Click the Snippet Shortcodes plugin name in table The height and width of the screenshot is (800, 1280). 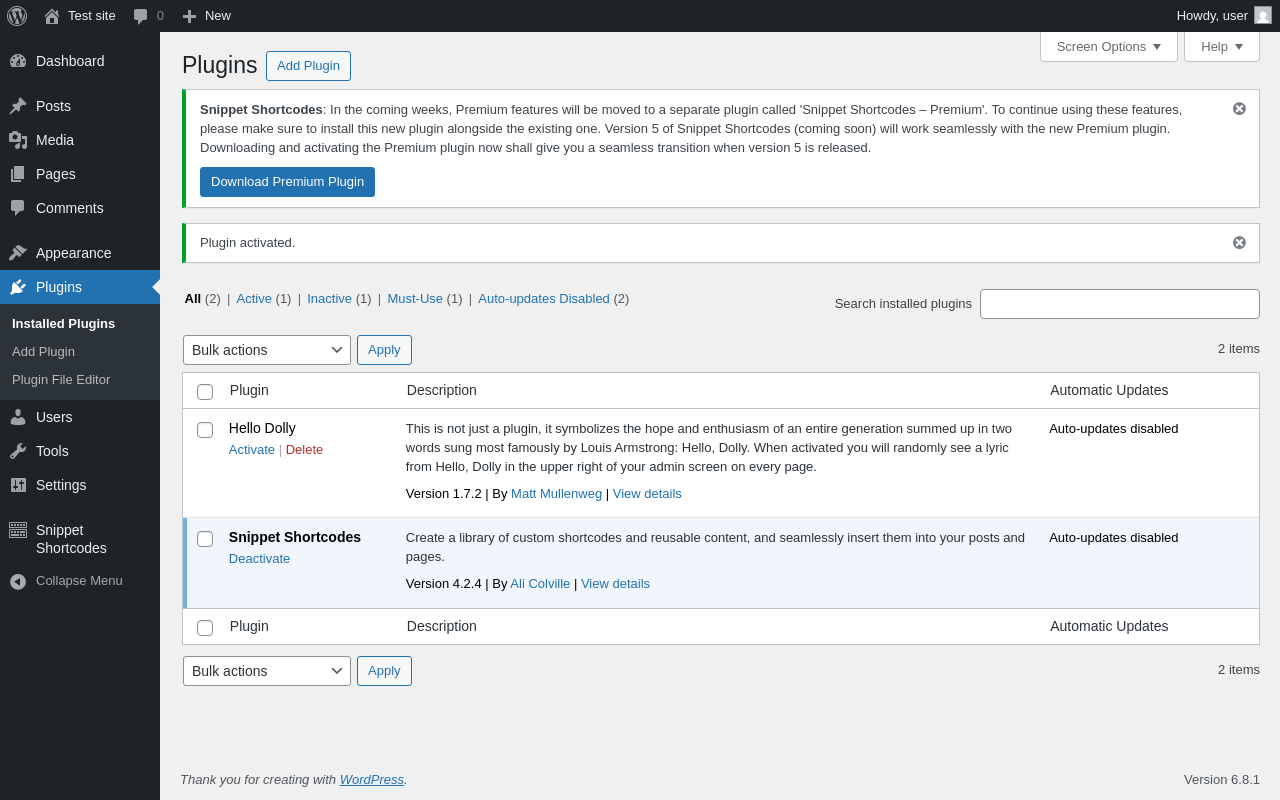[295, 538]
